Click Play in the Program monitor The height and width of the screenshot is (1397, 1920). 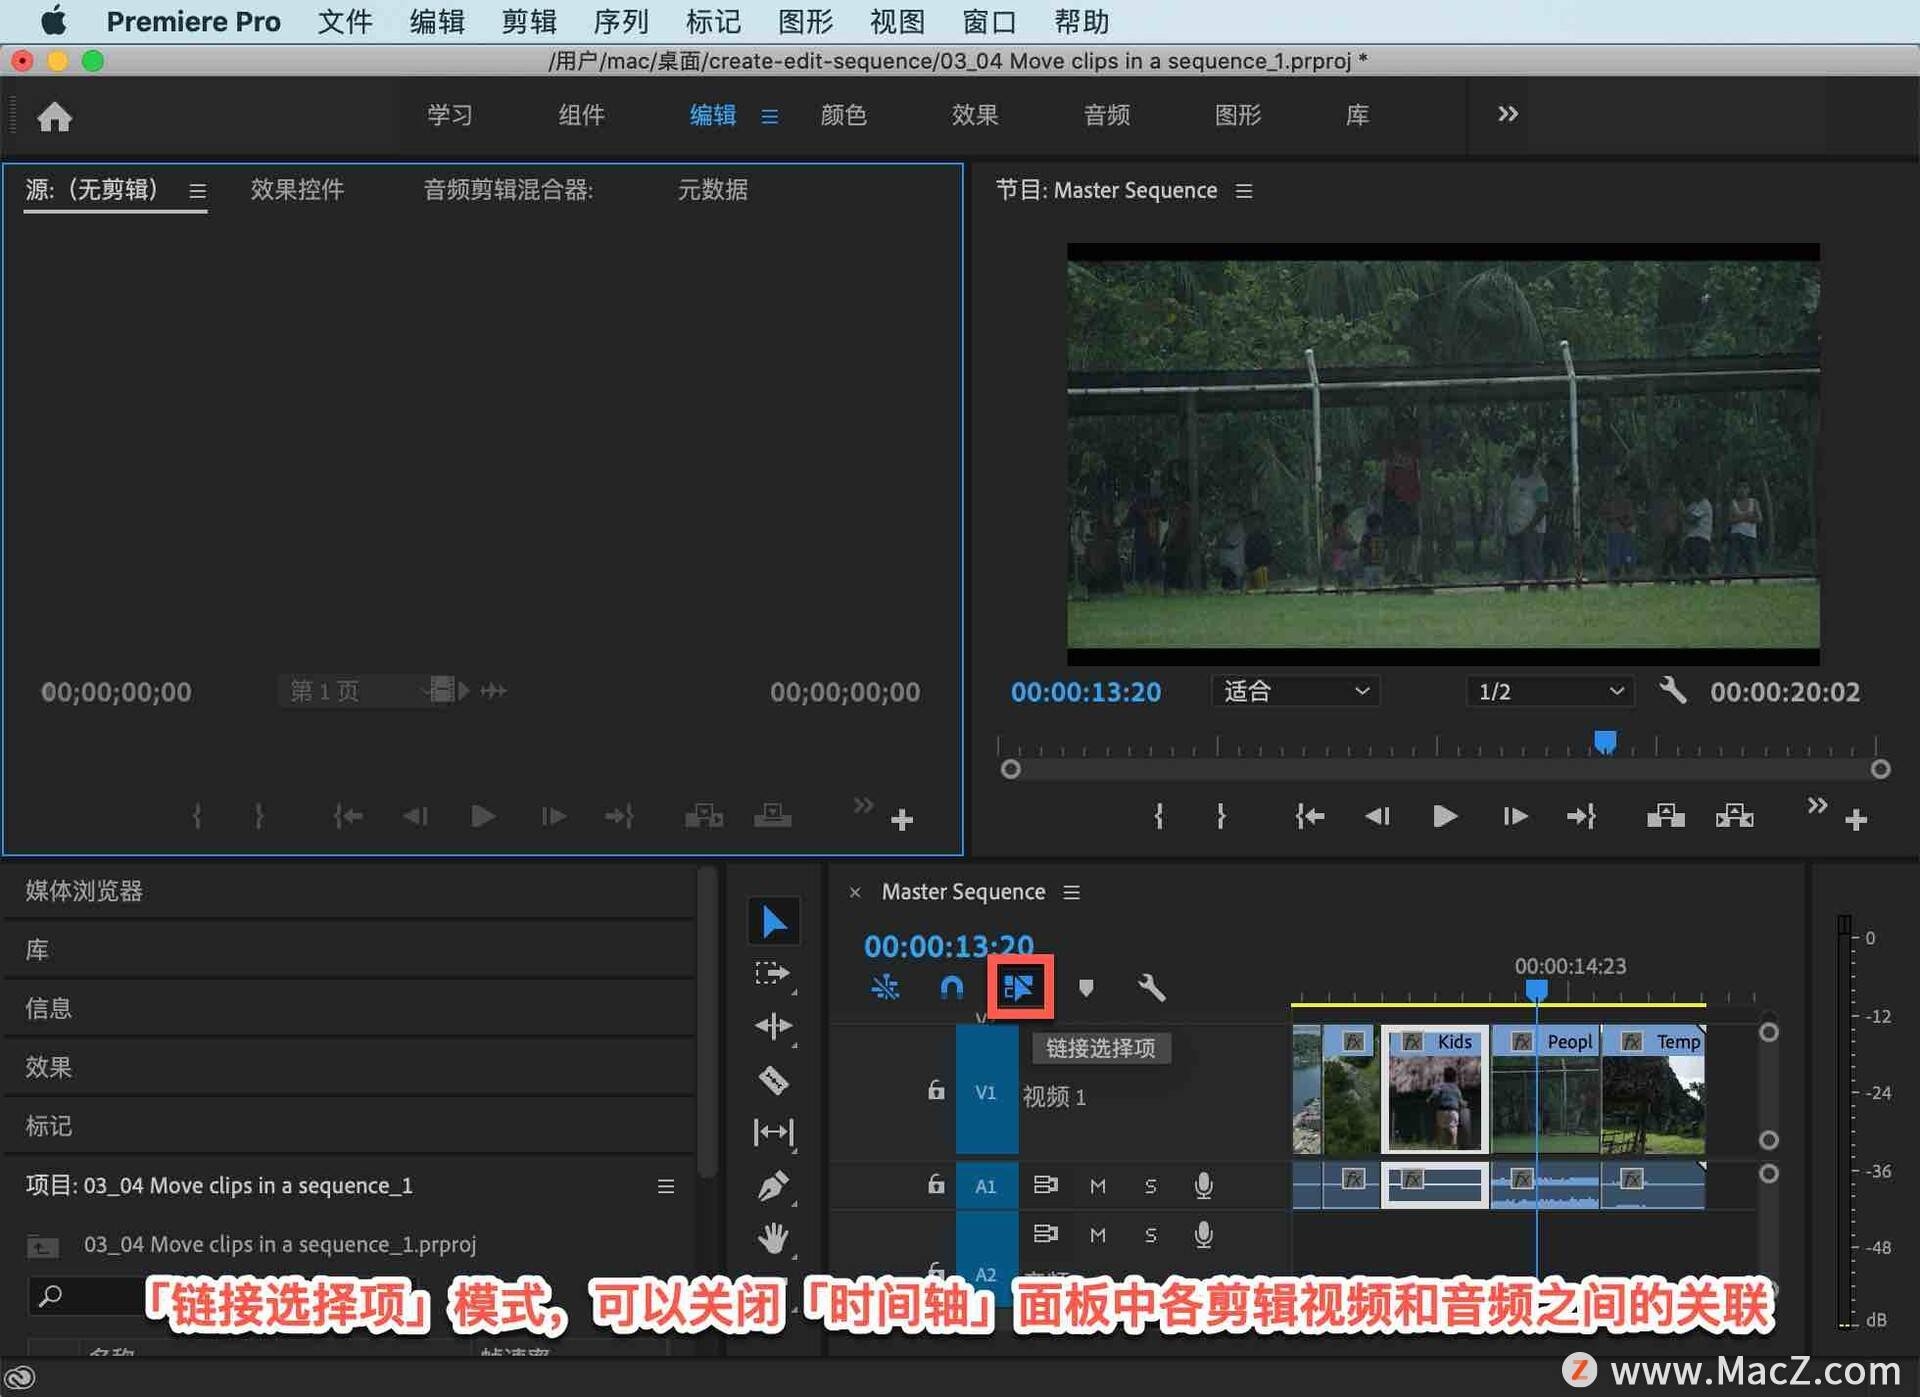pyautogui.click(x=1444, y=816)
